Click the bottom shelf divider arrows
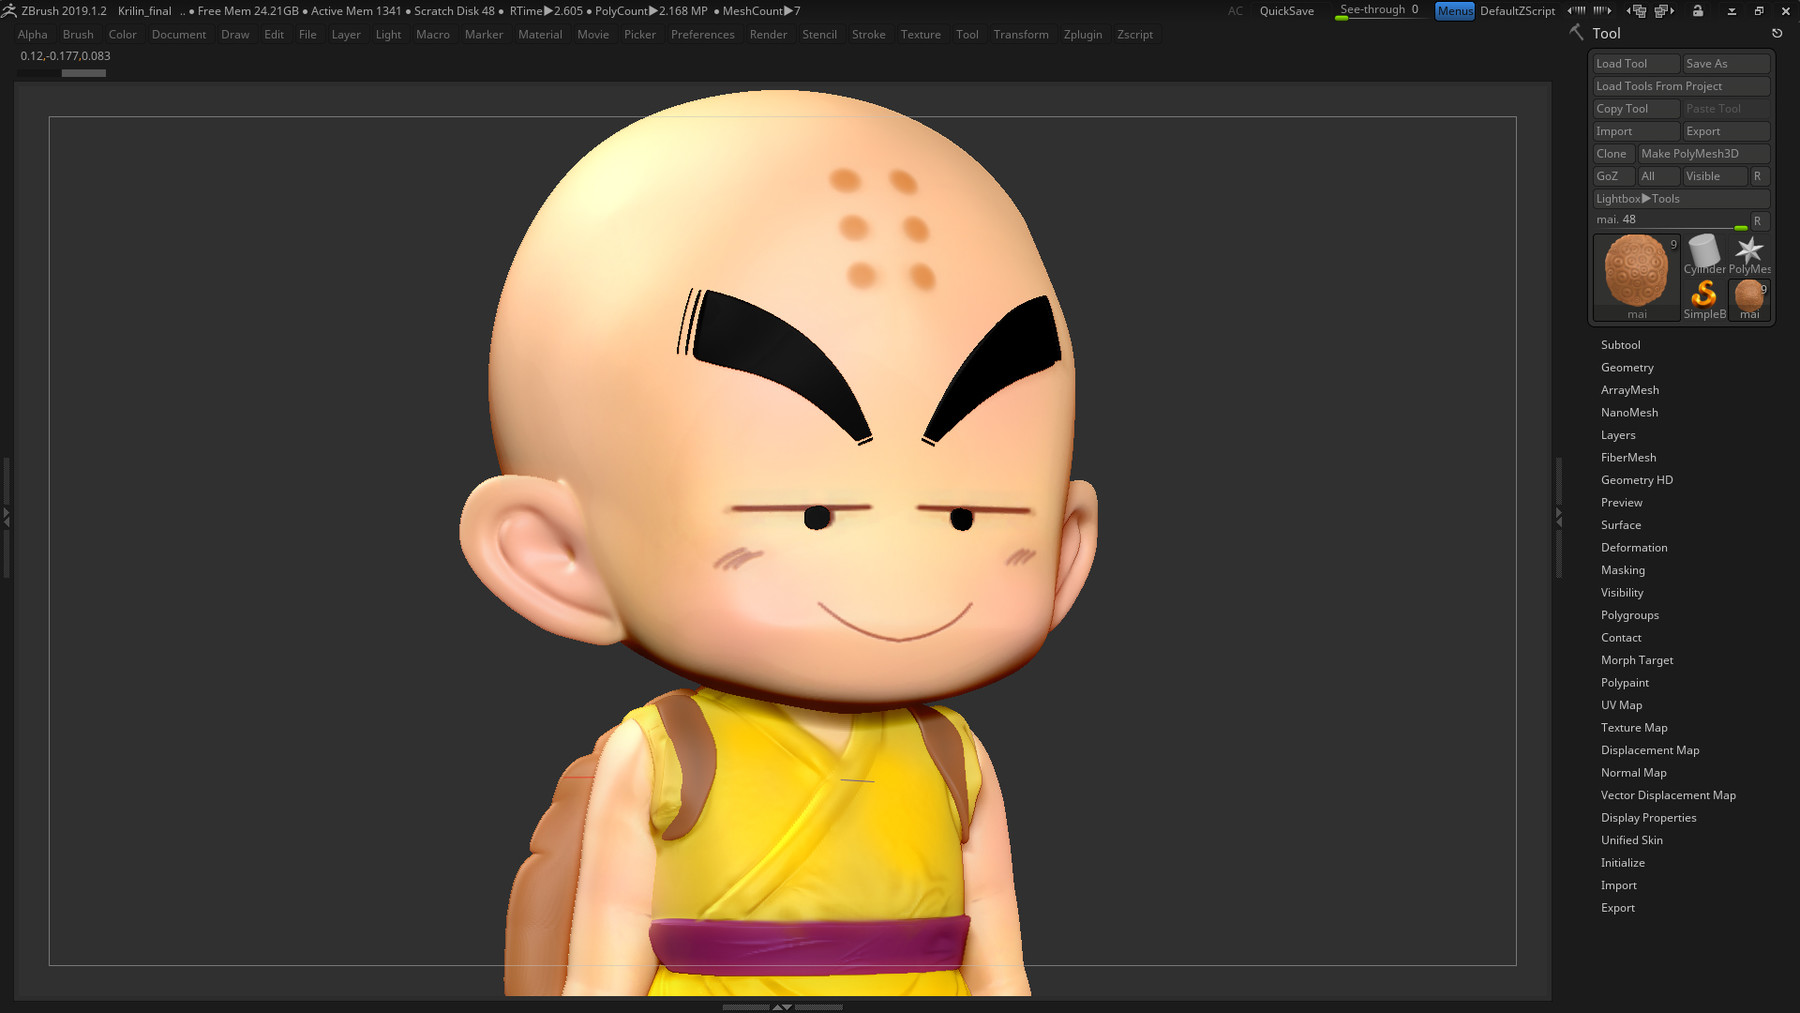 (782, 1007)
